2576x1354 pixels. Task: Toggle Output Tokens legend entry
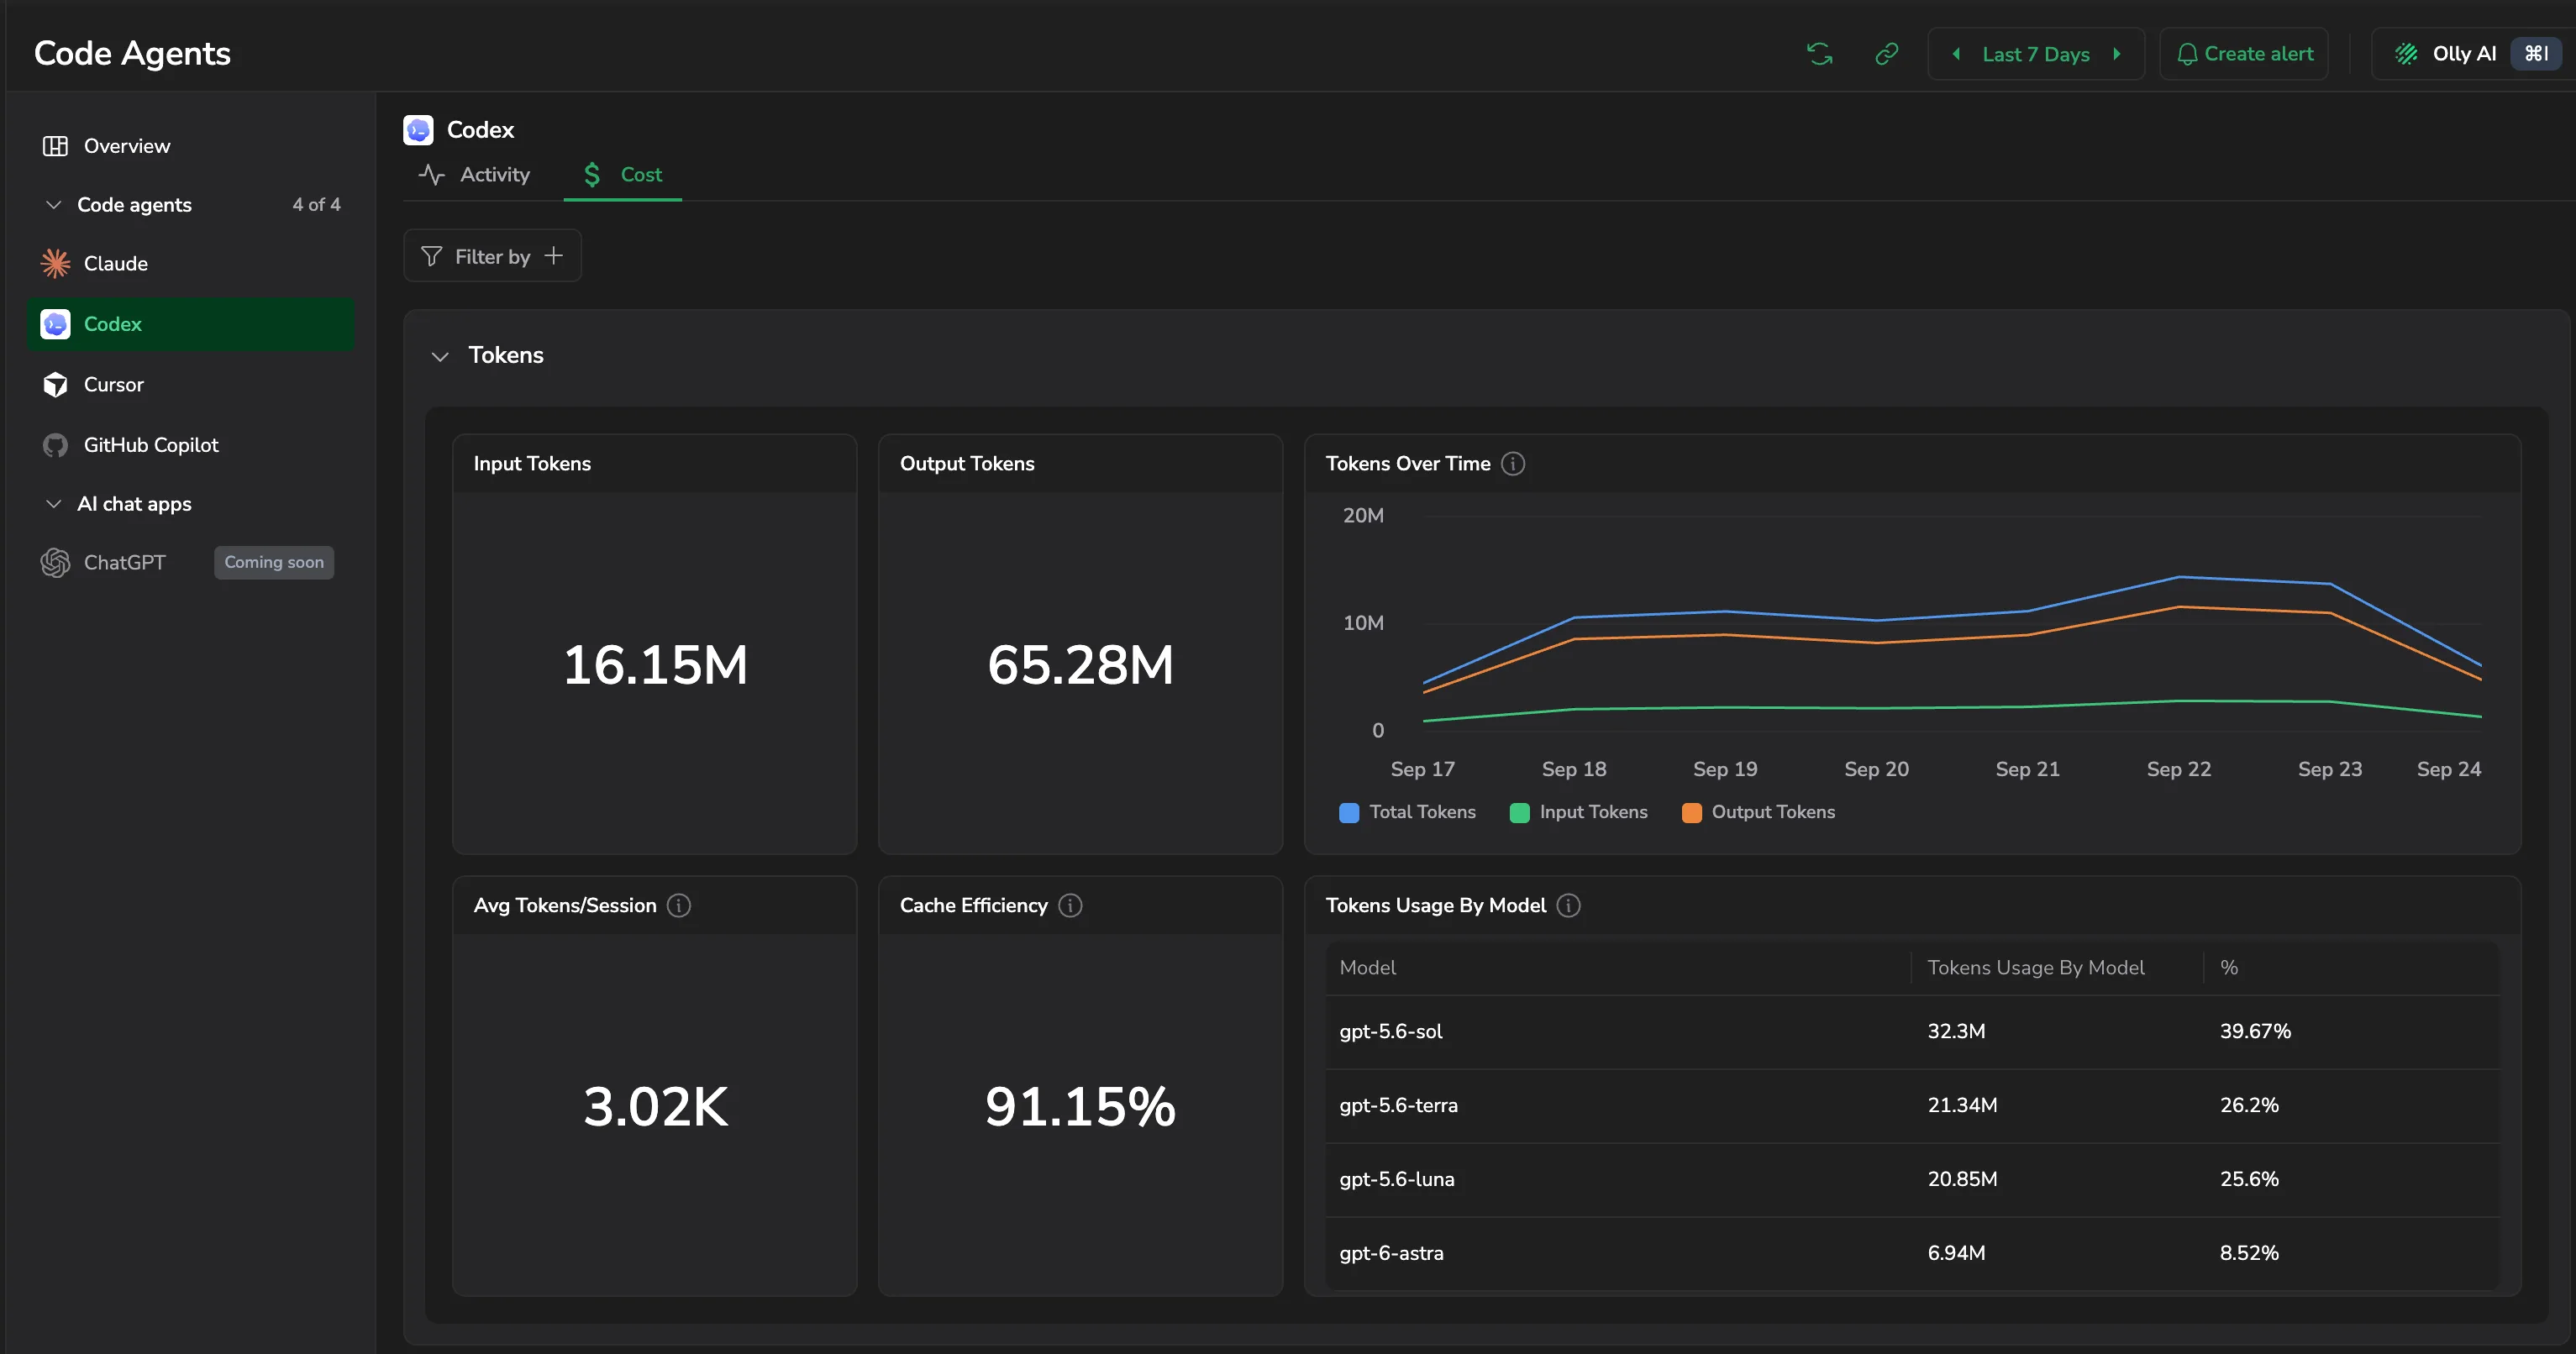coord(1759,813)
